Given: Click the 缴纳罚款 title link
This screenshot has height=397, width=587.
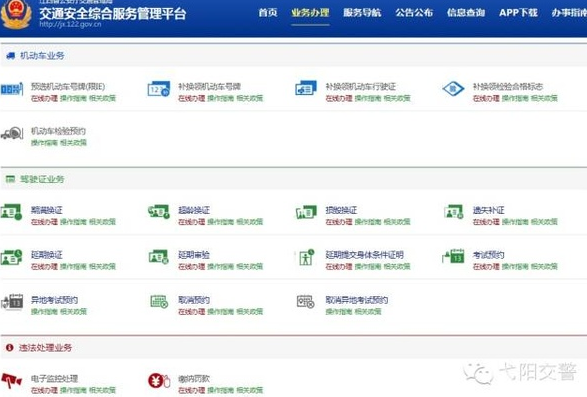Looking at the screenshot, I should [194, 379].
